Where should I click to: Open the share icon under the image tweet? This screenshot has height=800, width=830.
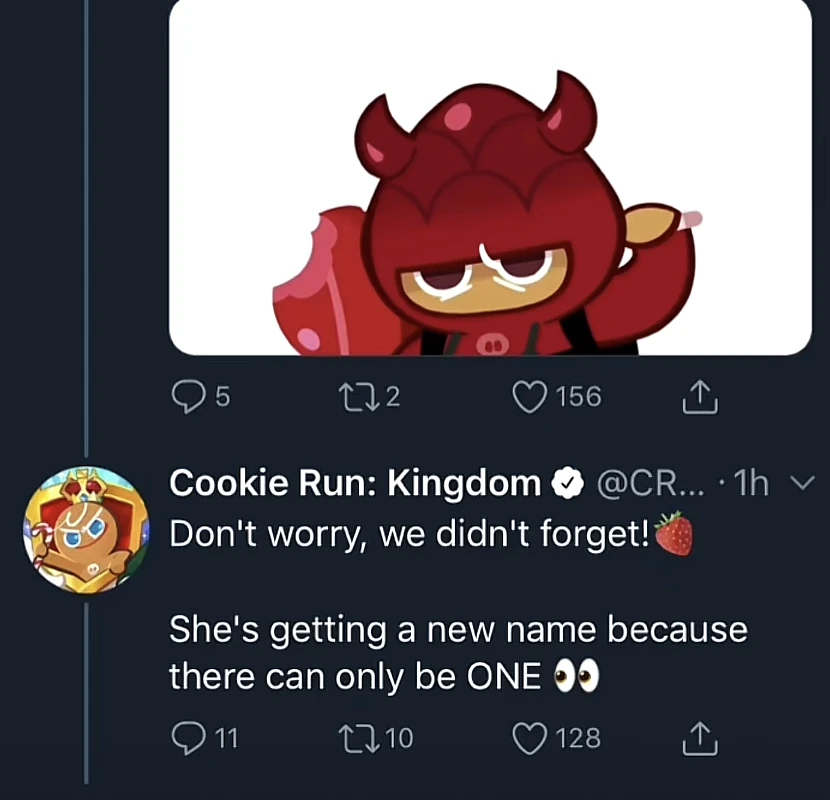pos(700,395)
